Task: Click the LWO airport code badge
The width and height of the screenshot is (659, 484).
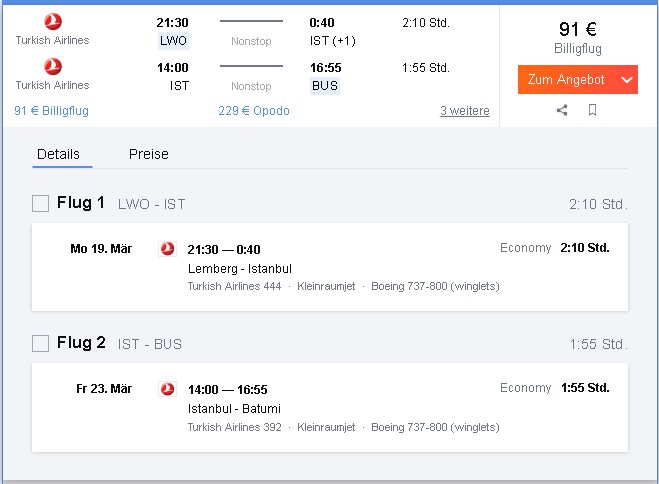Action: pyautogui.click(x=173, y=41)
